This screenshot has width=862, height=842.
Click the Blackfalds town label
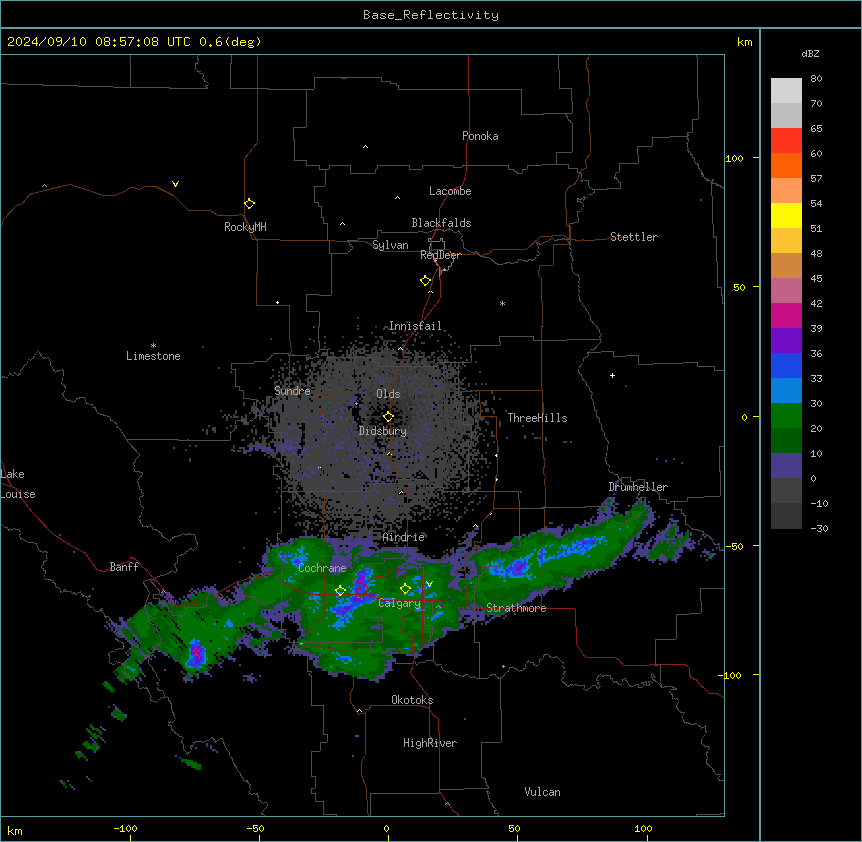[441, 223]
